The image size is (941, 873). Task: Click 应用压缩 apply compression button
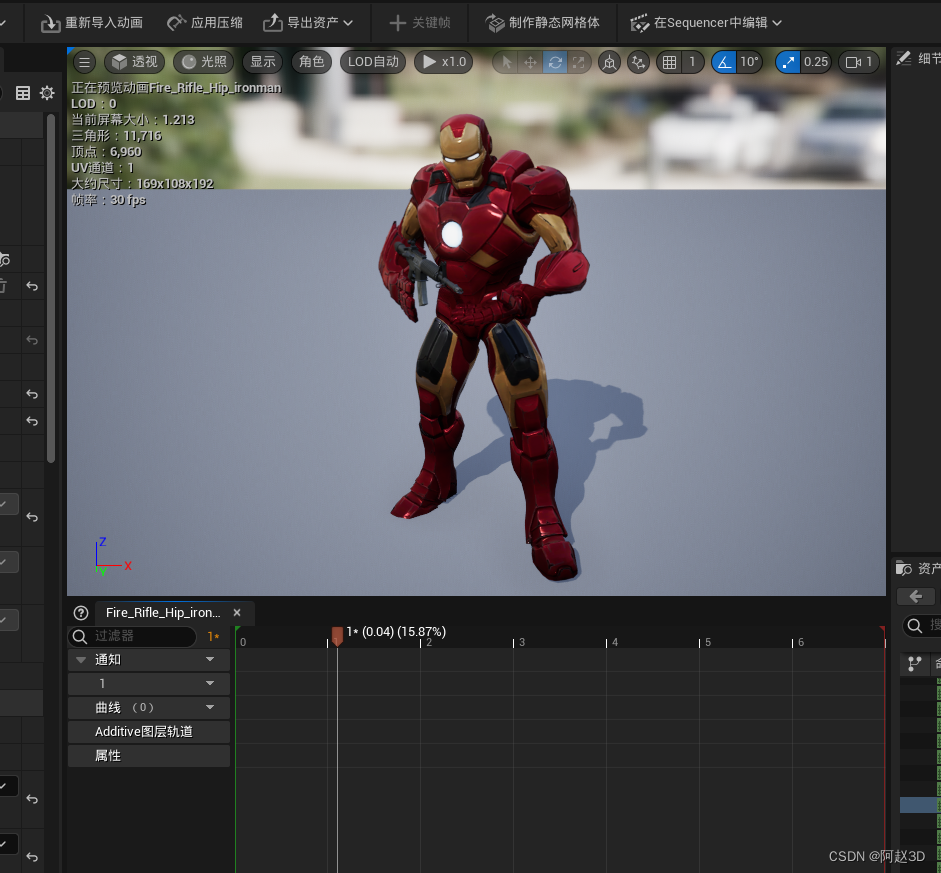(205, 23)
